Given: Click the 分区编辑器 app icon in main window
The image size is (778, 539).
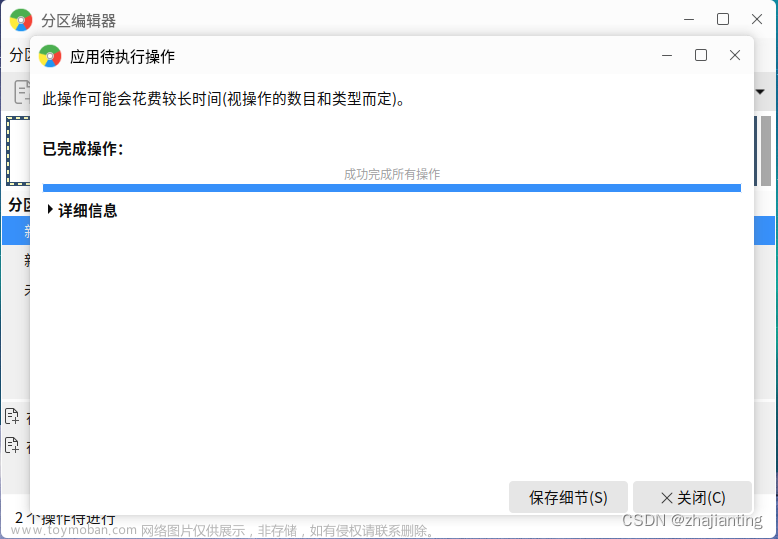Looking at the screenshot, I should 21,20.
